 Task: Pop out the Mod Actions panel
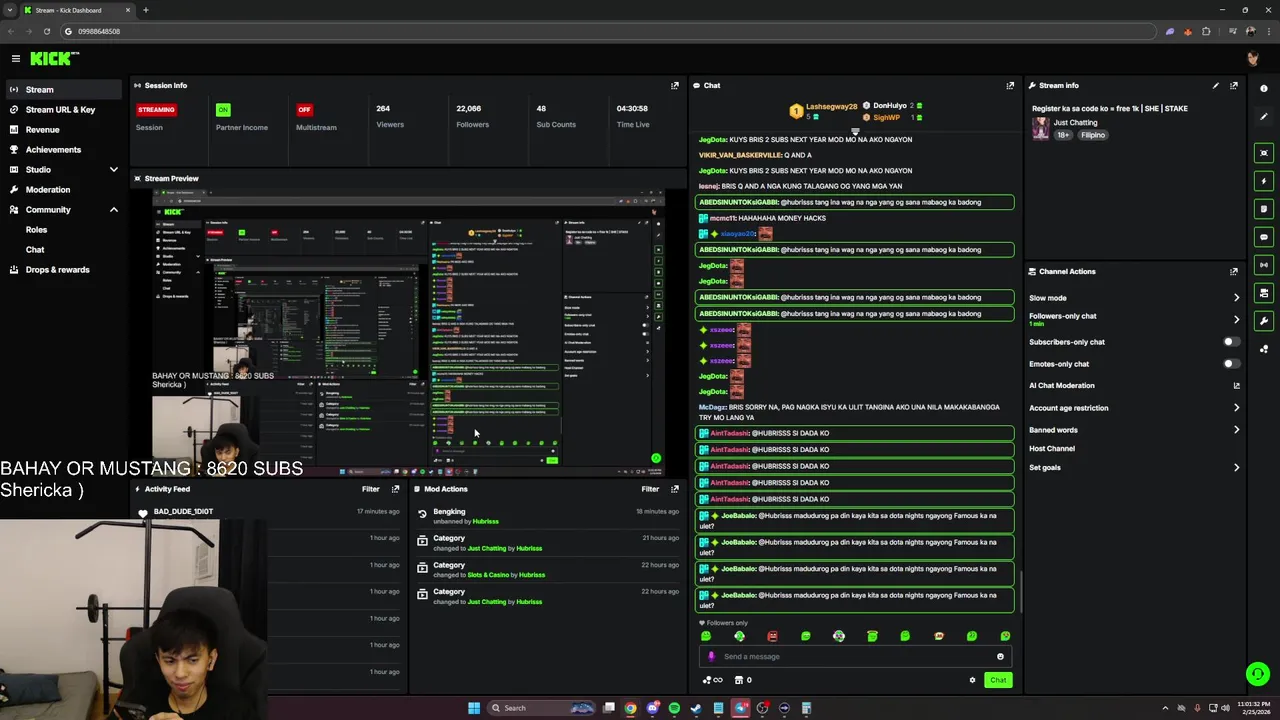tap(675, 489)
